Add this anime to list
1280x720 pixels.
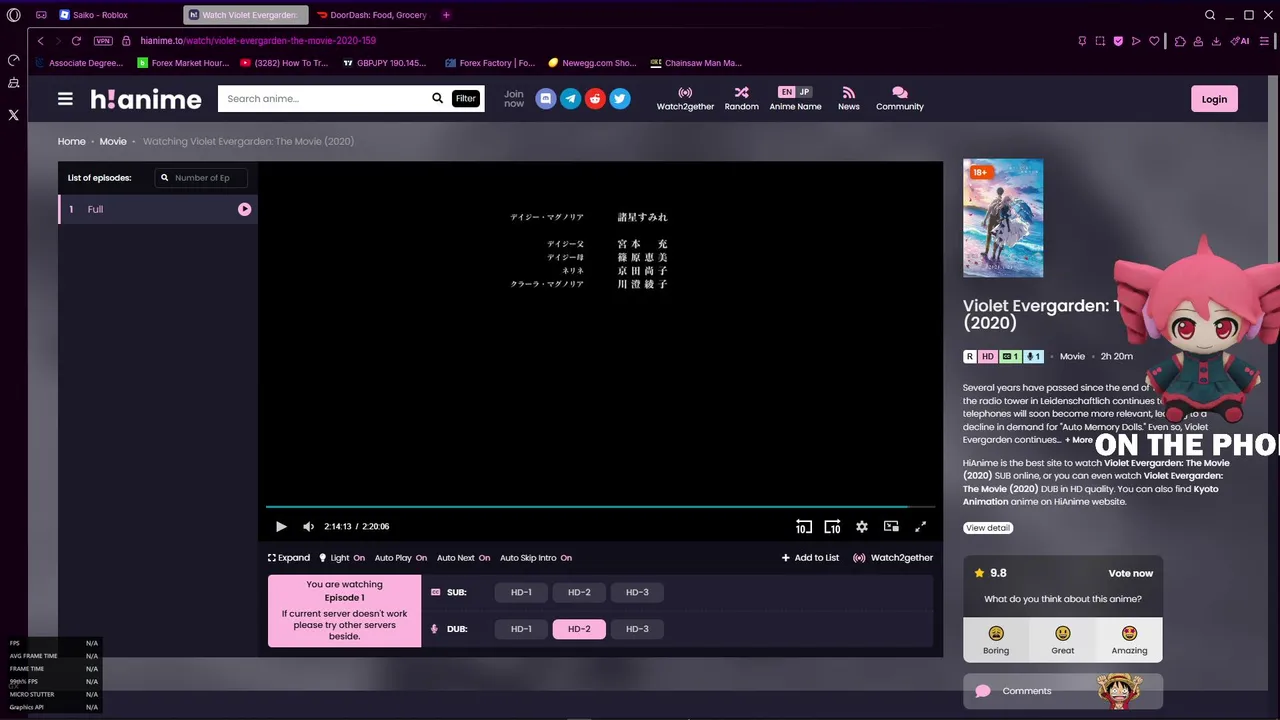point(810,558)
